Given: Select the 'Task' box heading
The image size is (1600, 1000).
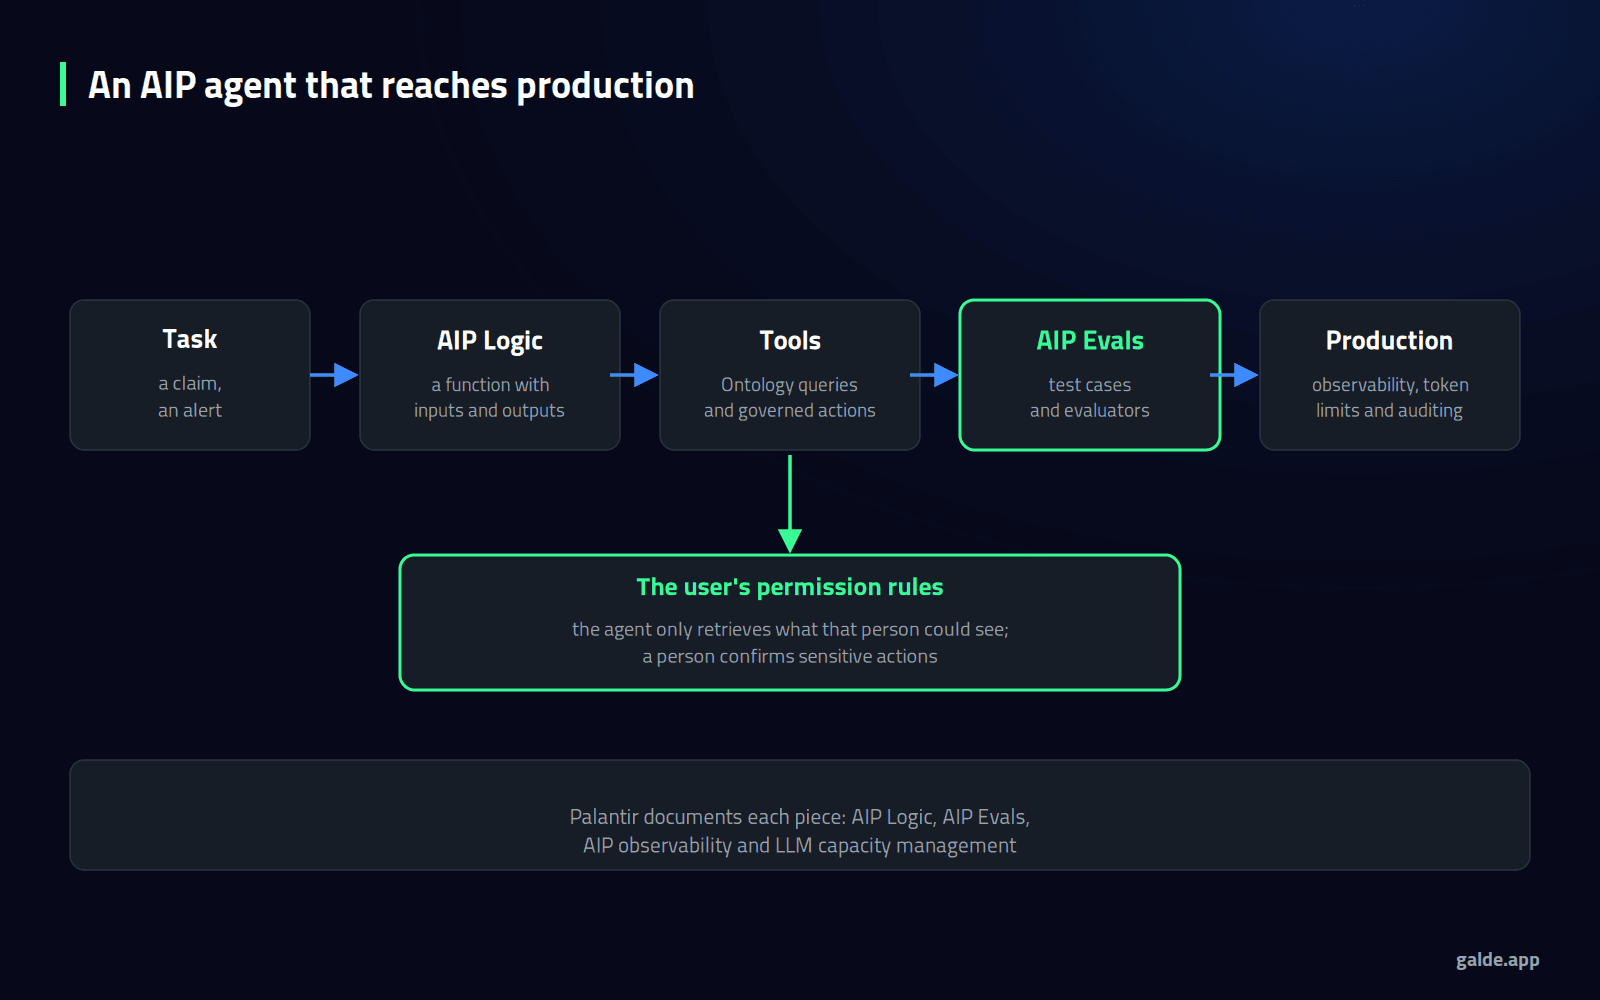Looking at the screenshot, I should tap(190, 339).
